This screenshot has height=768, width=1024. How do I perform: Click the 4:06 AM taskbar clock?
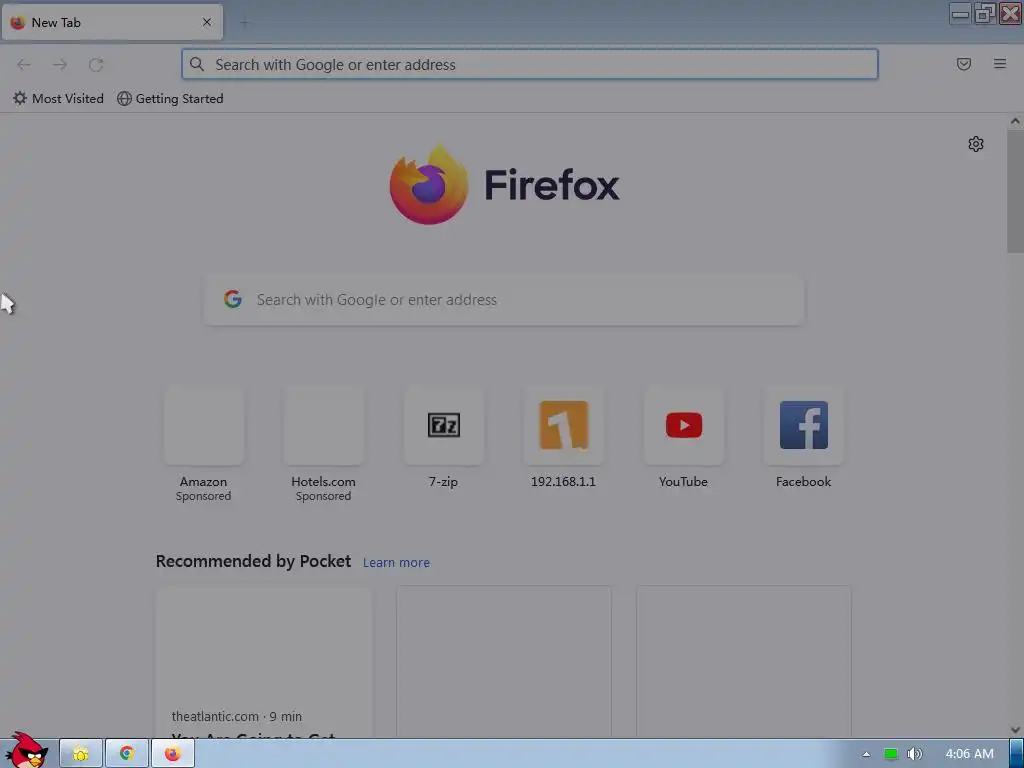pos(969,754)
